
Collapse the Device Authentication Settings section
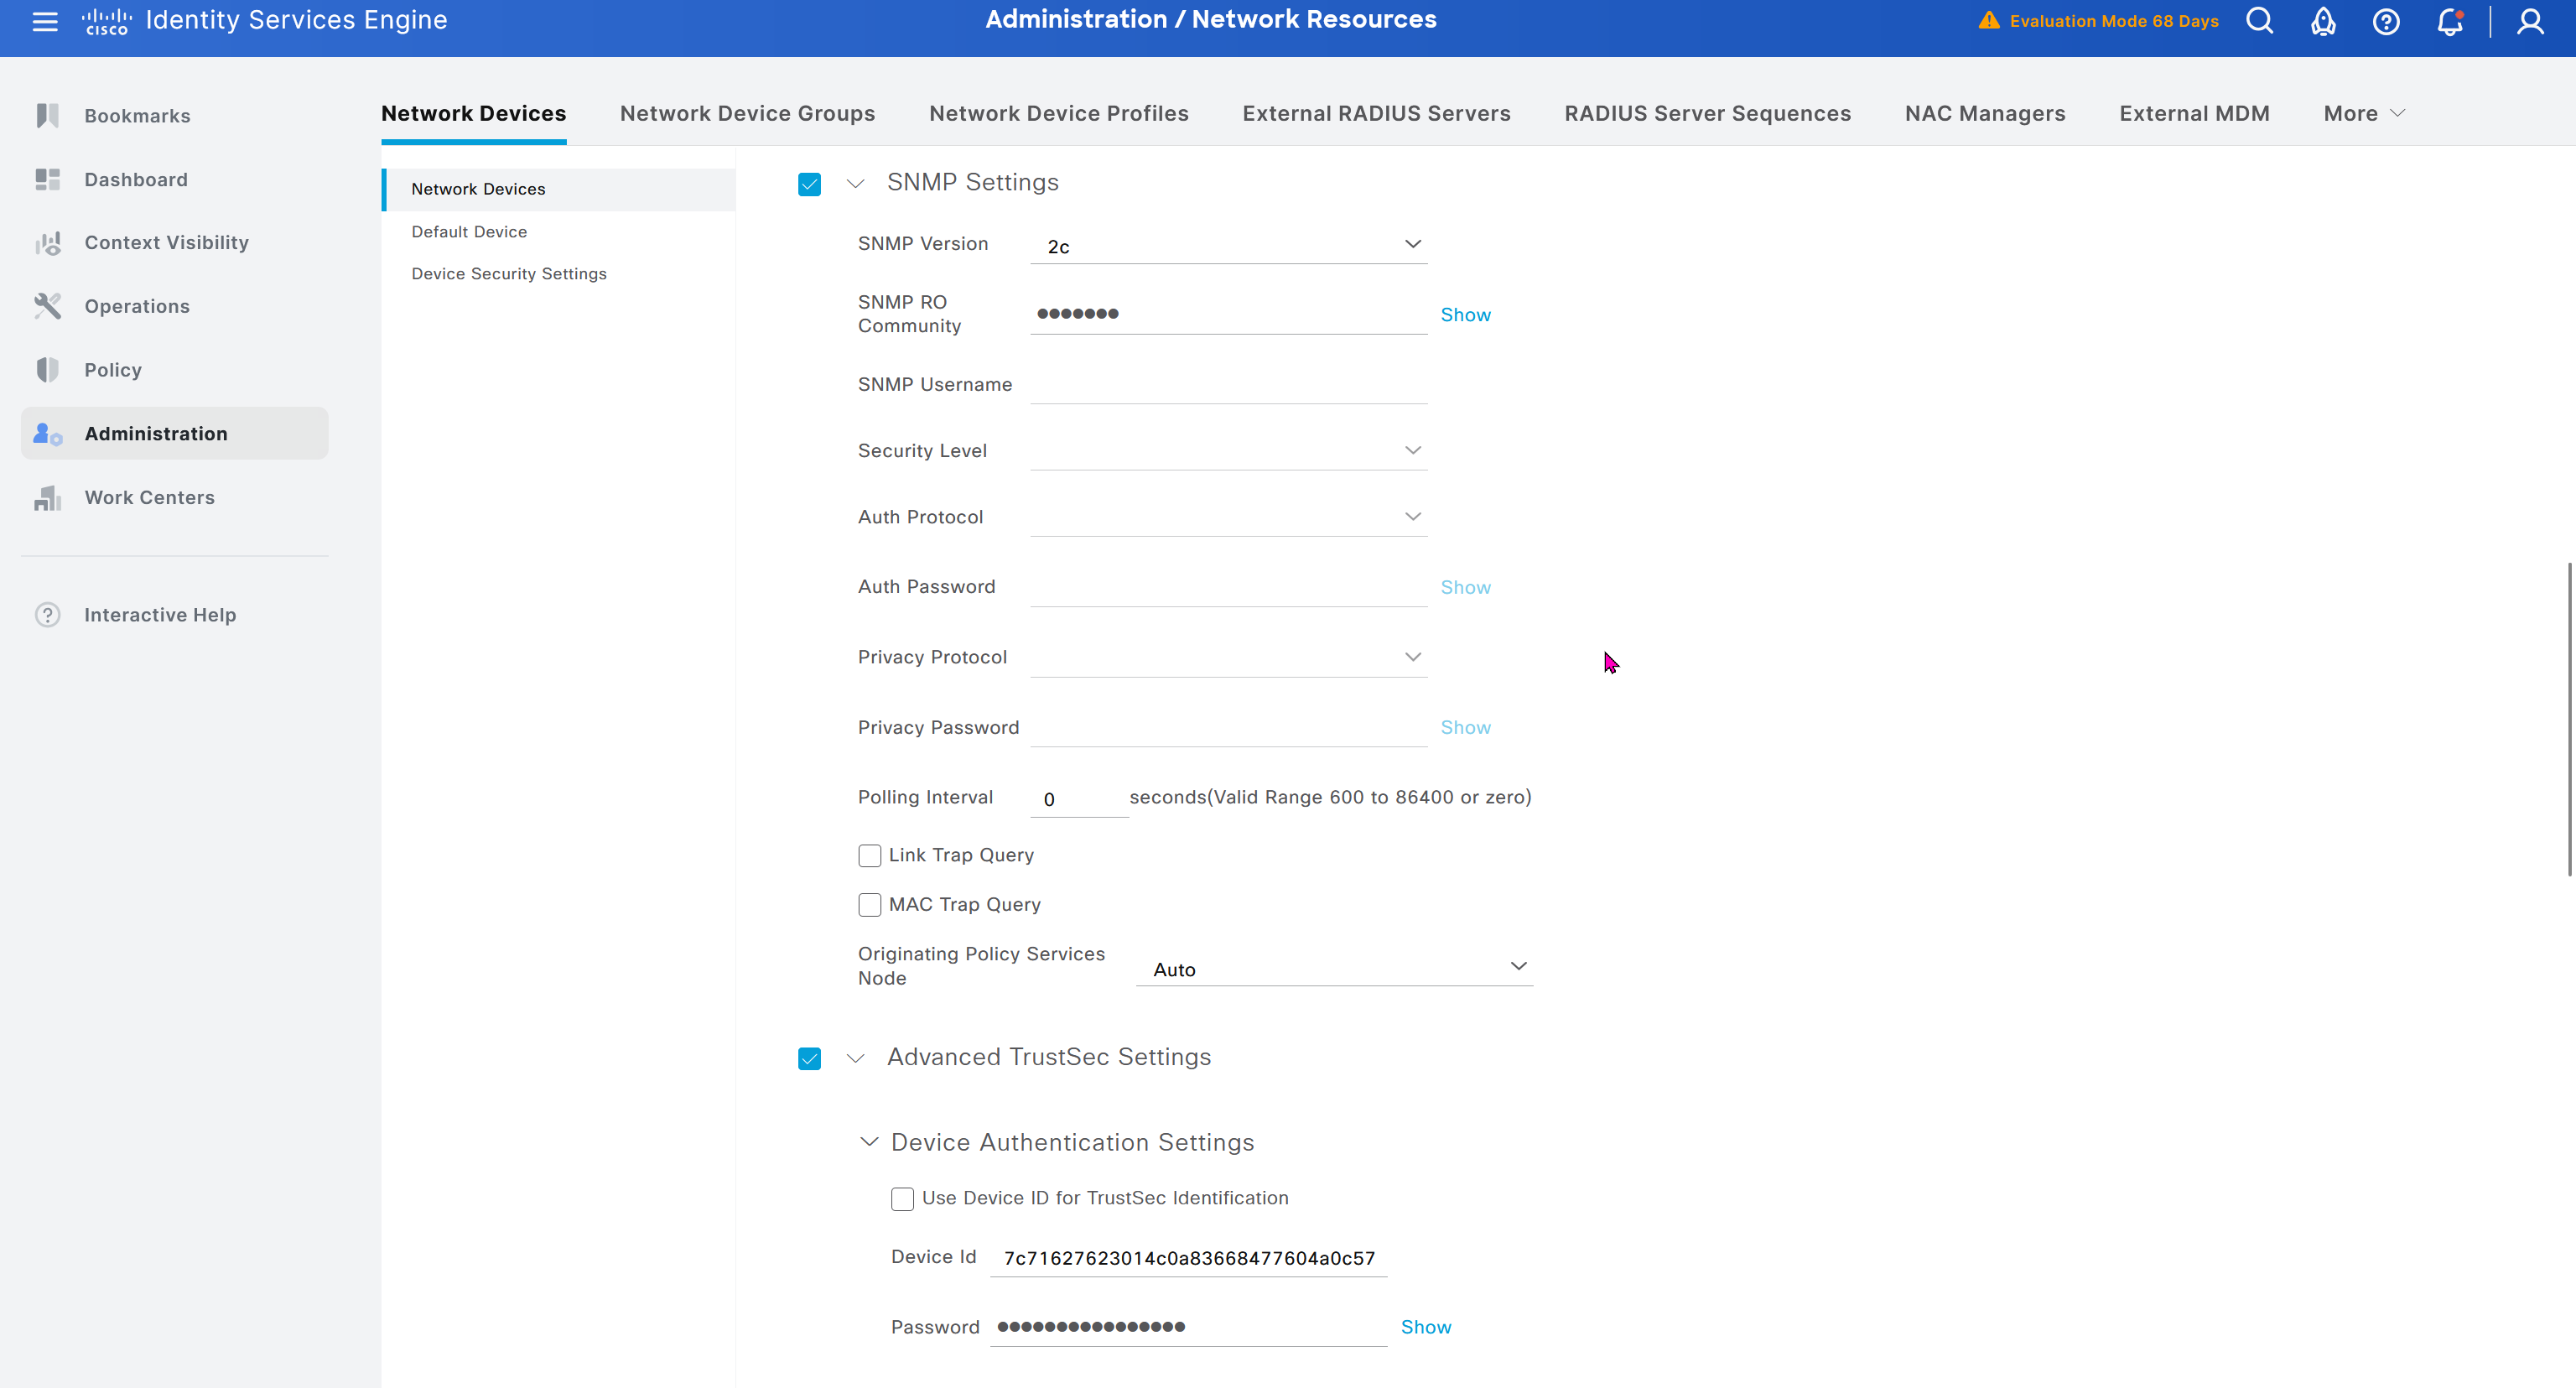tap(869, 1142)
